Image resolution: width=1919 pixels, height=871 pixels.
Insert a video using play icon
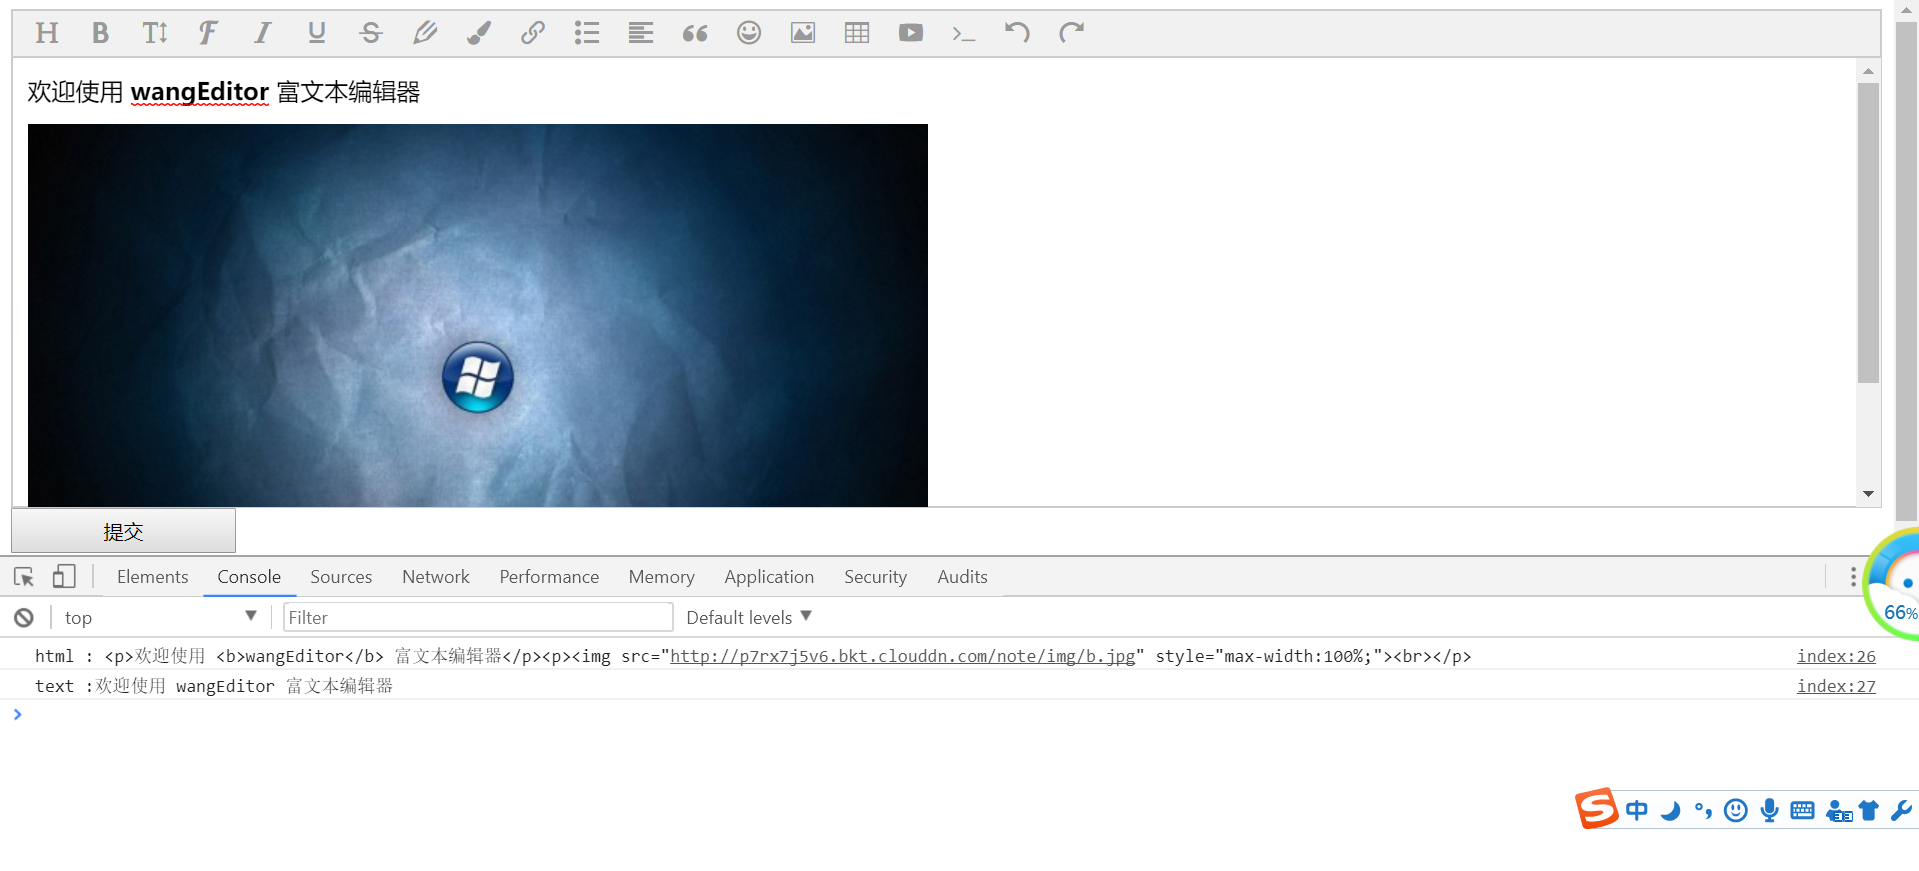(910, 33)
